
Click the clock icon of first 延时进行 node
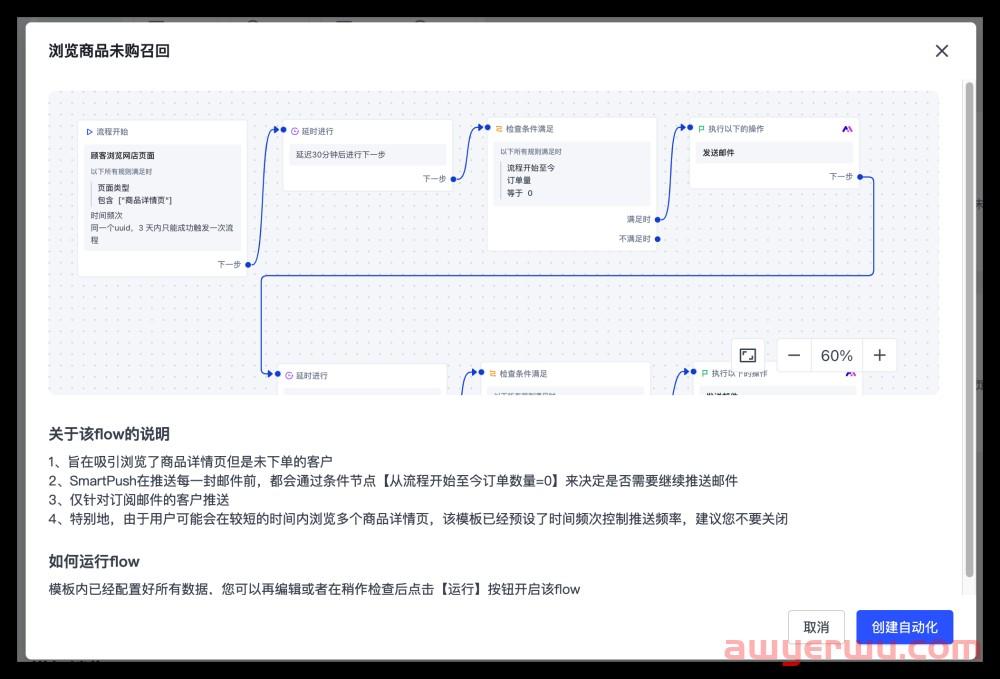tap(295, 131)
